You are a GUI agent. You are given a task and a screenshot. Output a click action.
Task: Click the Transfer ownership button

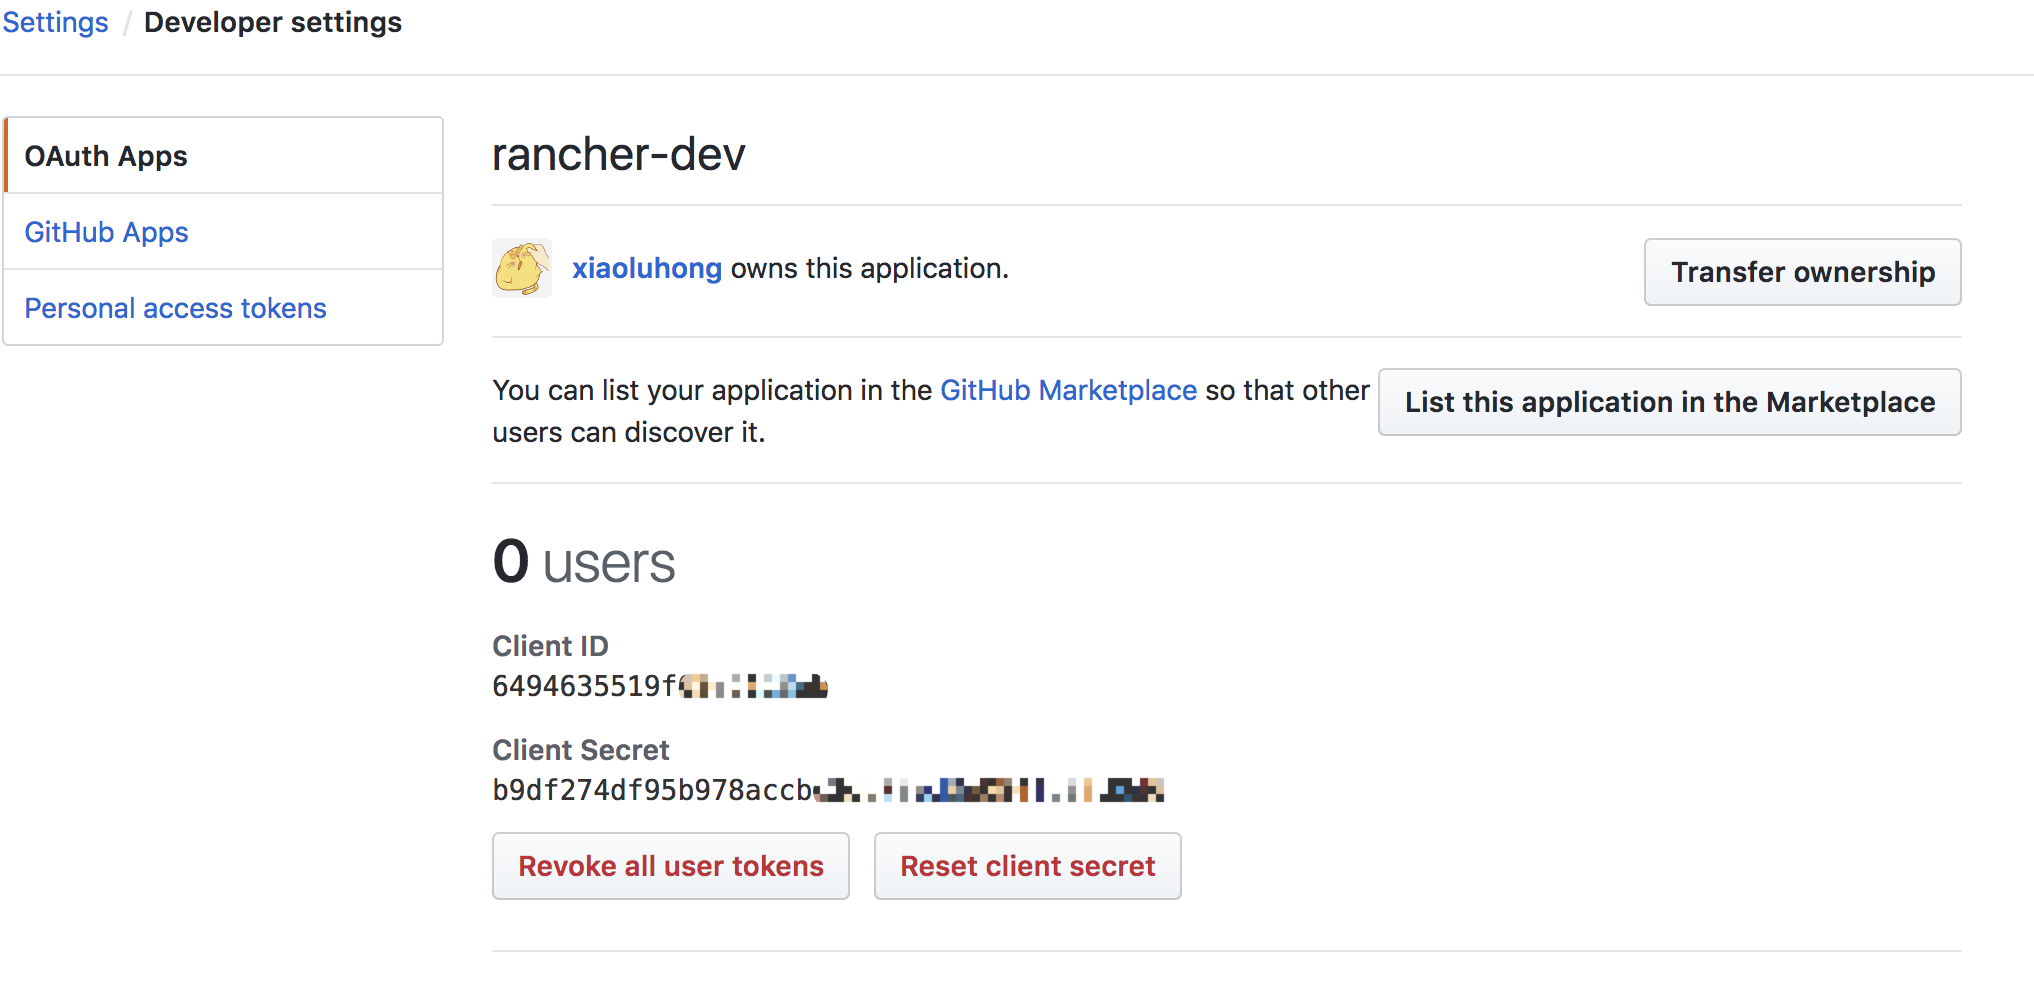[1802, 272]
